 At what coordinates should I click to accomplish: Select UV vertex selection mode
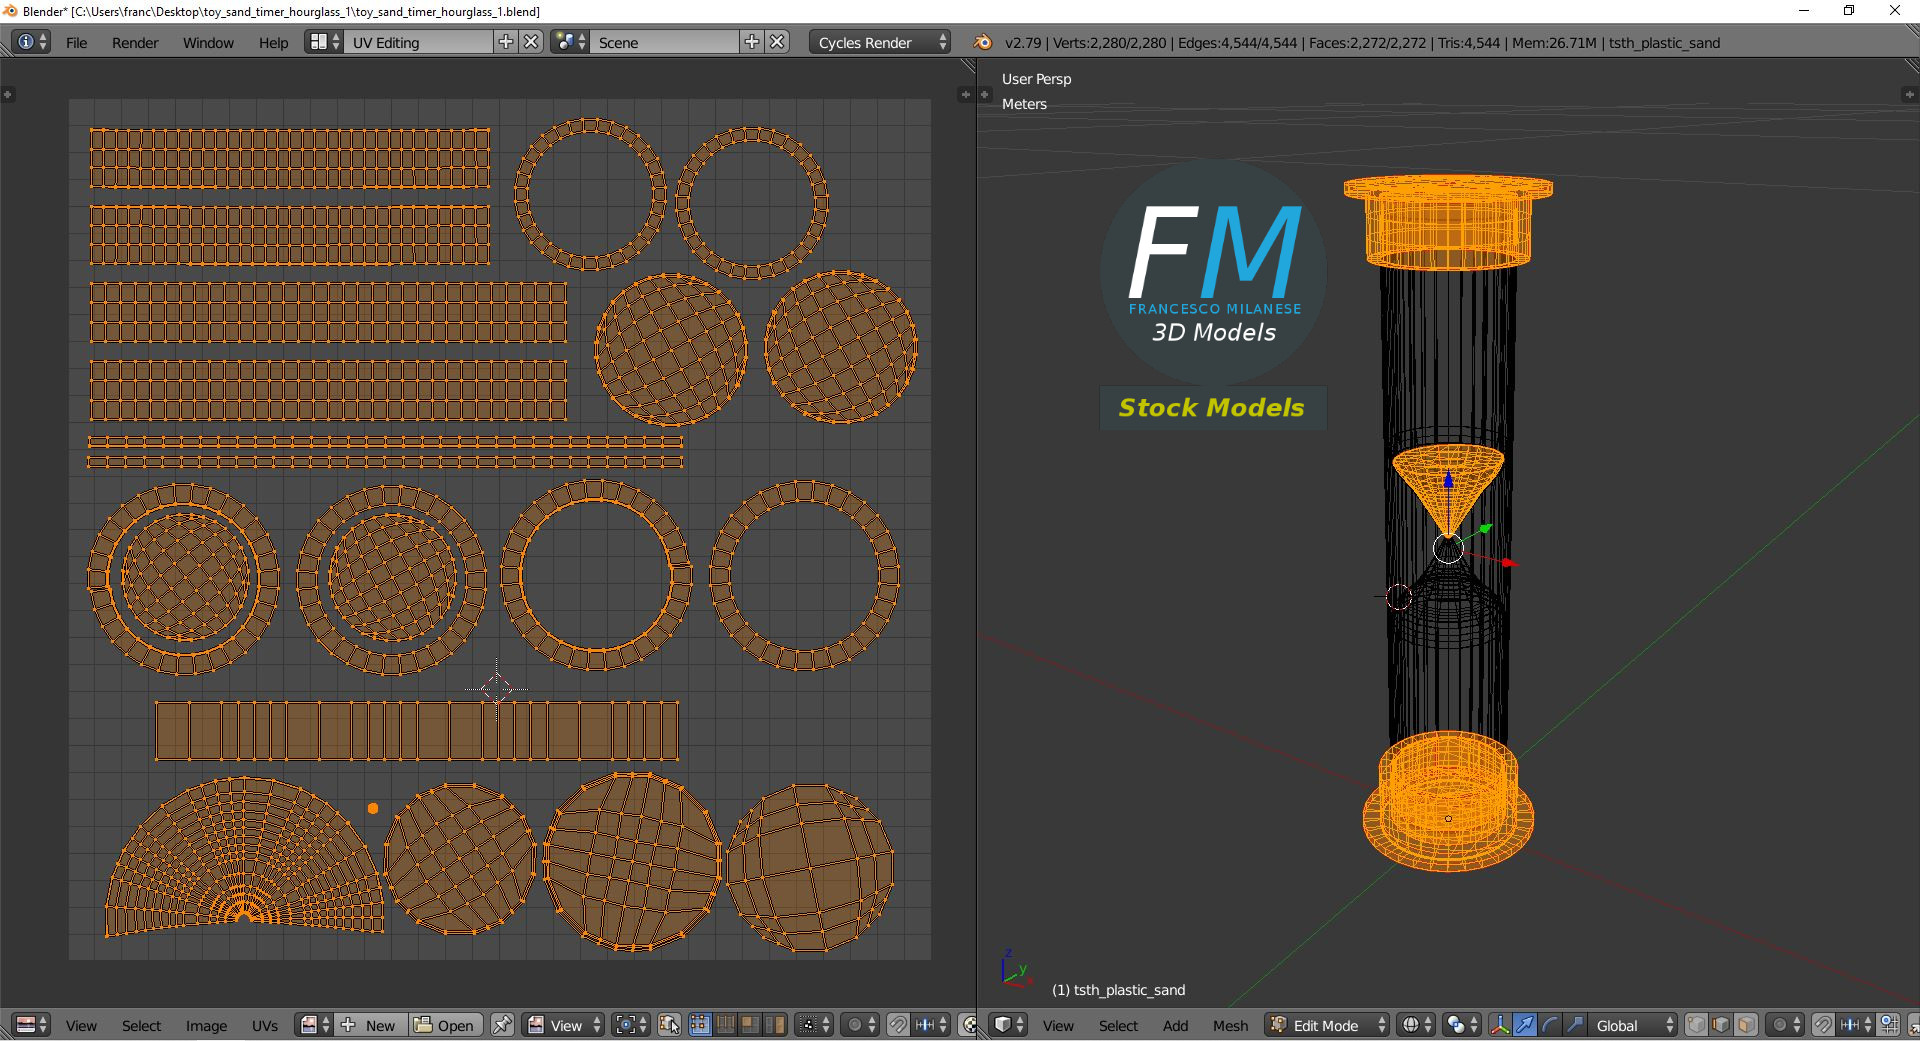(x=700, y=1025)
